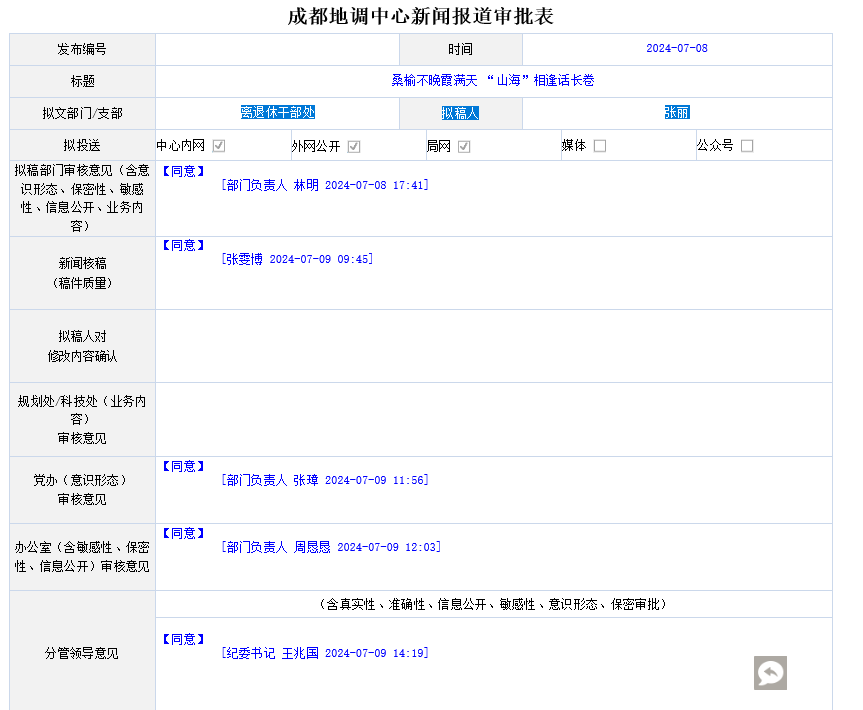Click the 林明 department head signature line
The width and height of the screenshot is (863, 710).
tap(325, 185)
